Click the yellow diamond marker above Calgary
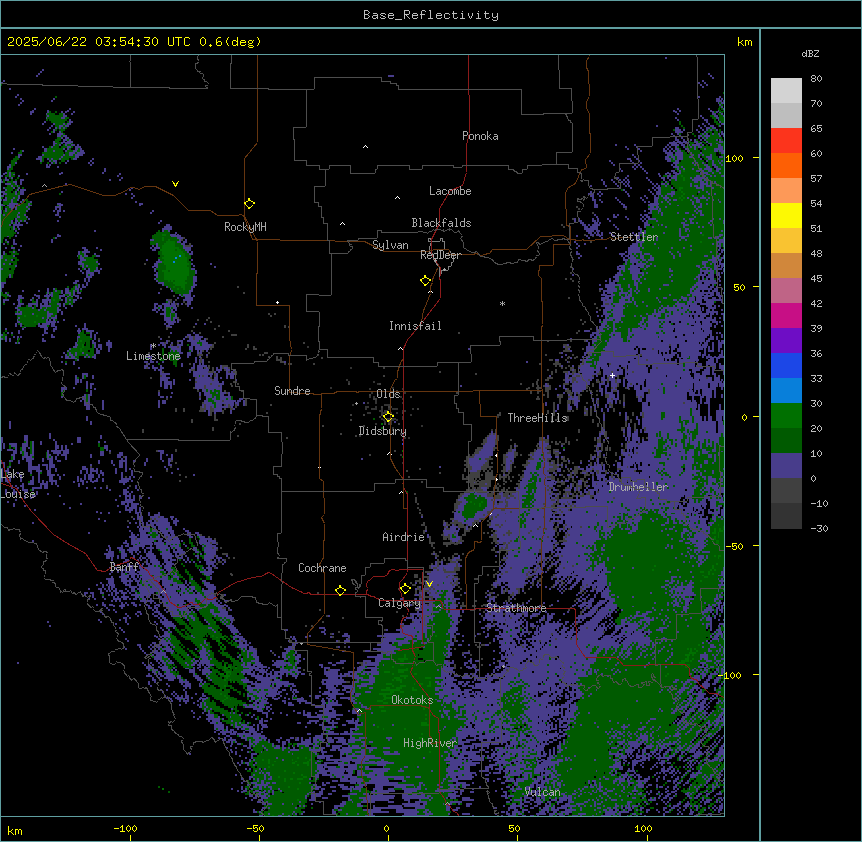 pos(405,589)
